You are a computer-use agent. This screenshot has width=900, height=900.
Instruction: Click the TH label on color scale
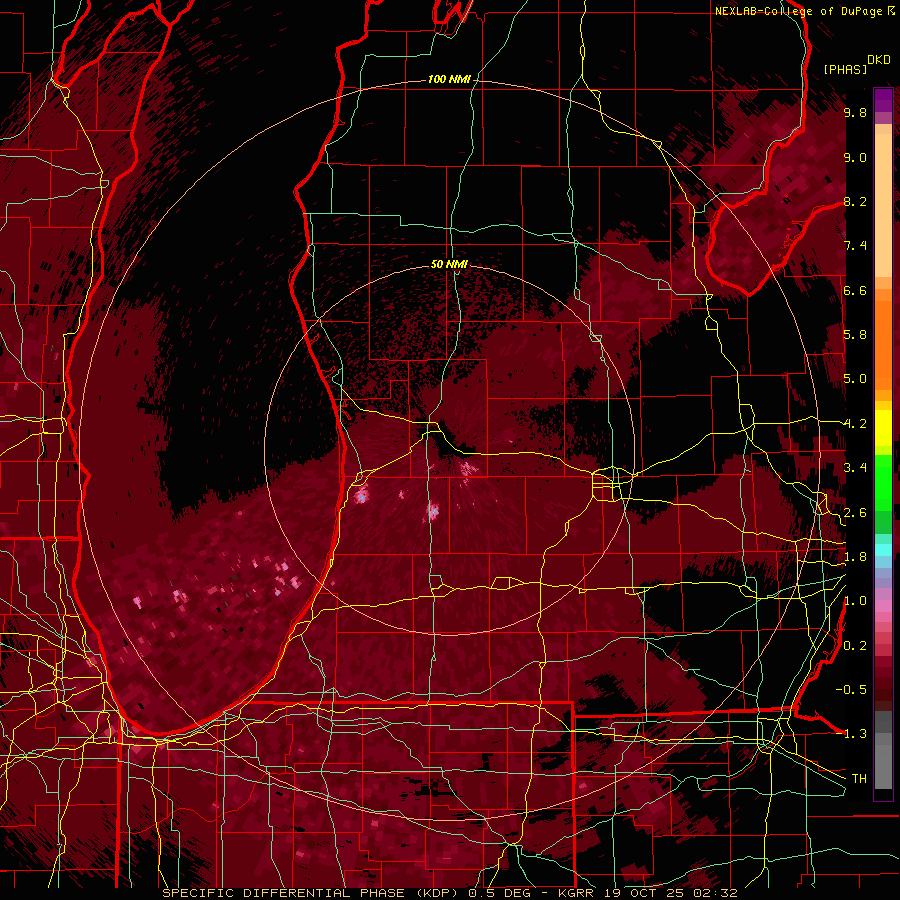[859, 778]
